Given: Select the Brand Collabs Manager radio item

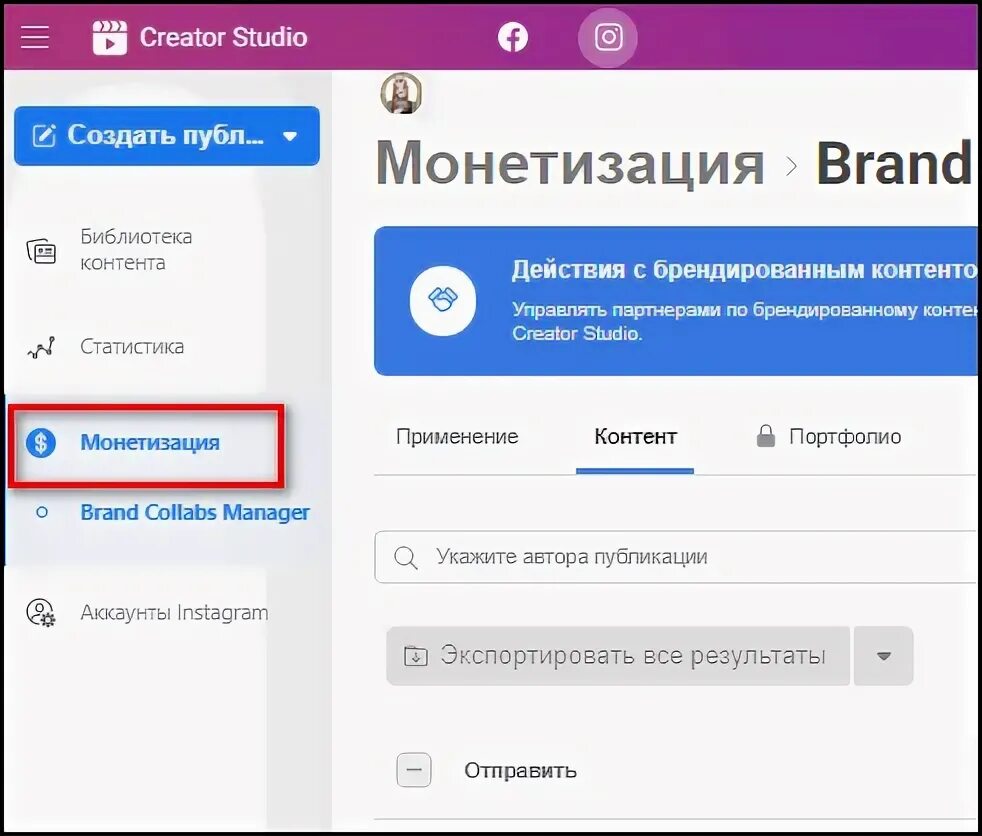Looking at the screenshot, I should 41,512.
